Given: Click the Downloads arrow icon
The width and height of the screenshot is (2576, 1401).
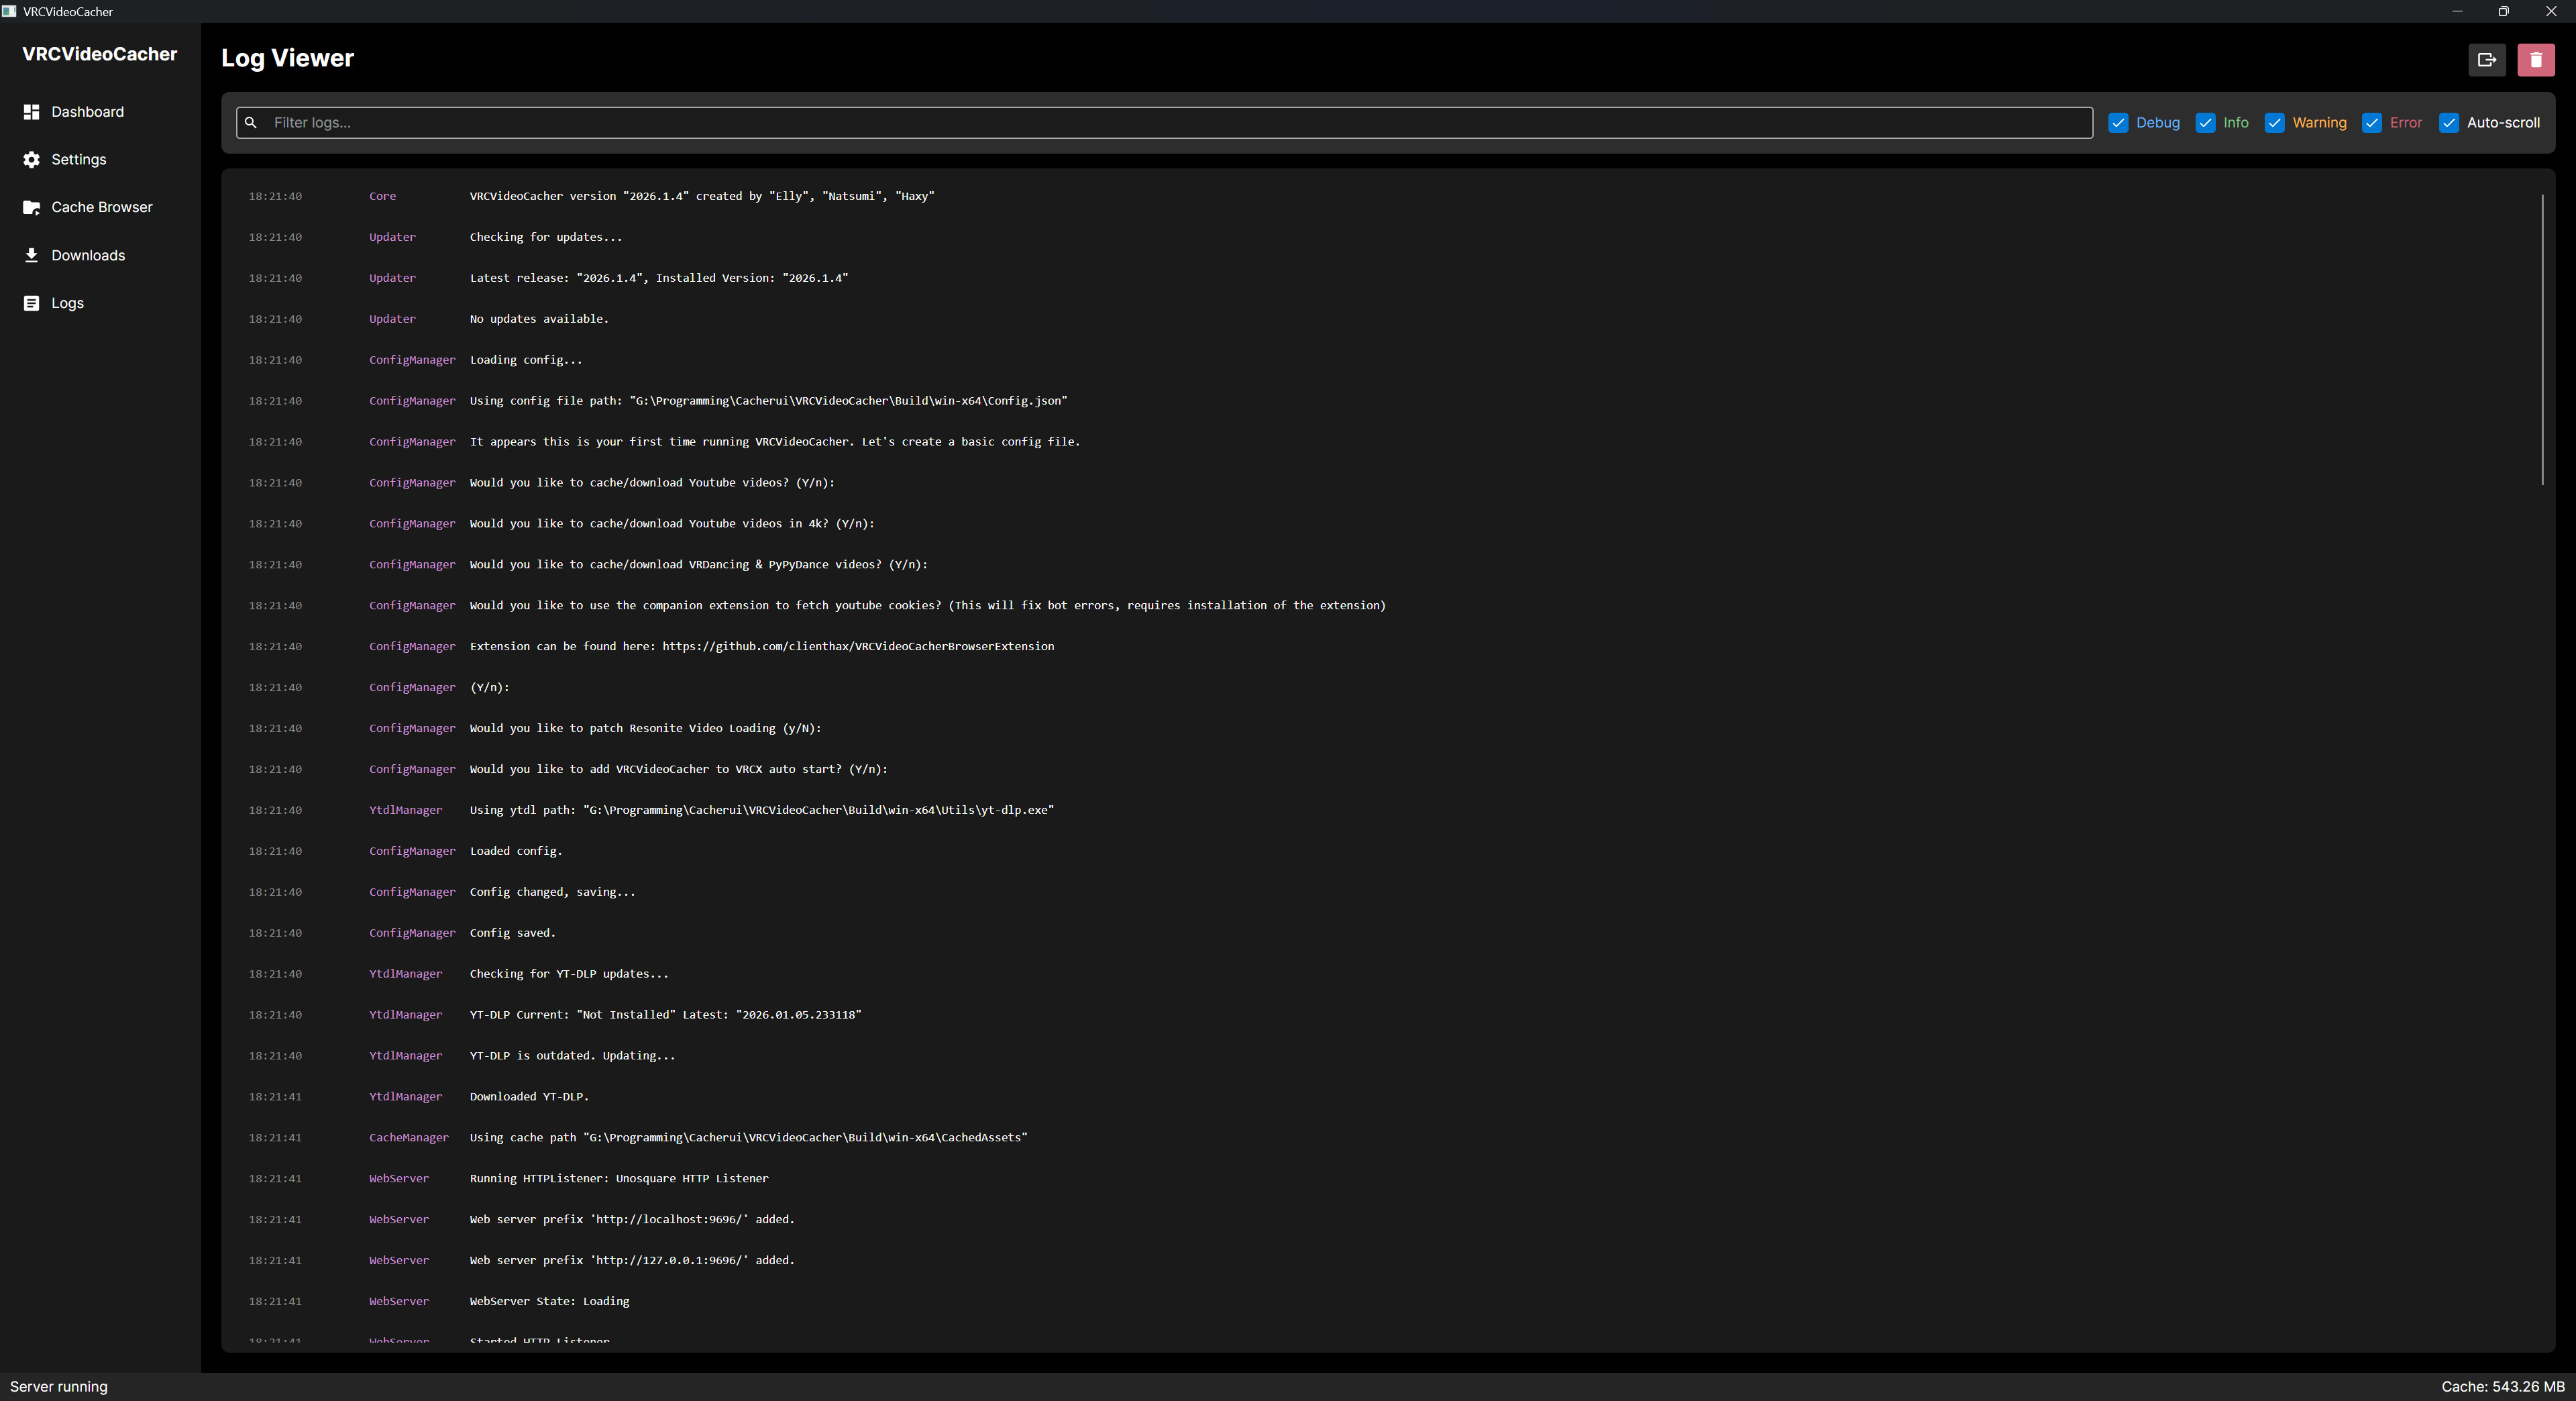Looking at the screenshot, I should (31, 255).
